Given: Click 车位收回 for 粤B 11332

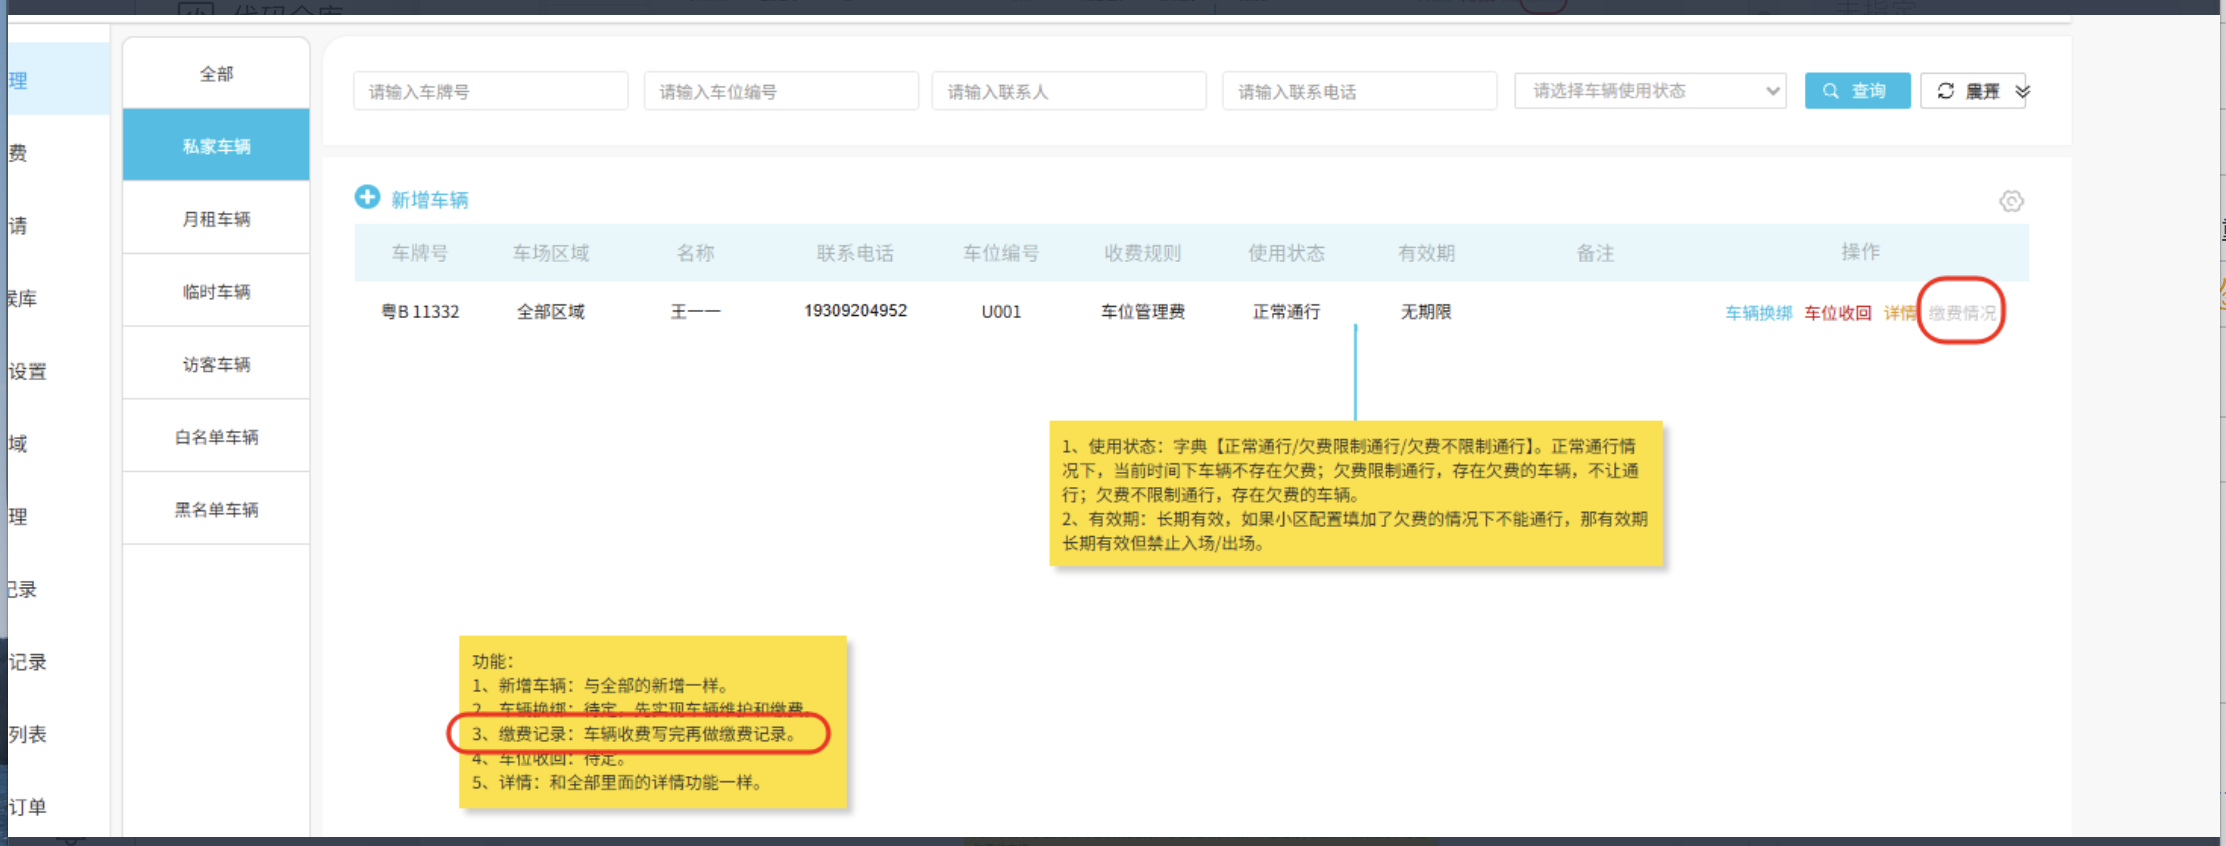Looking at the screenshot, I should (1837, 313).
